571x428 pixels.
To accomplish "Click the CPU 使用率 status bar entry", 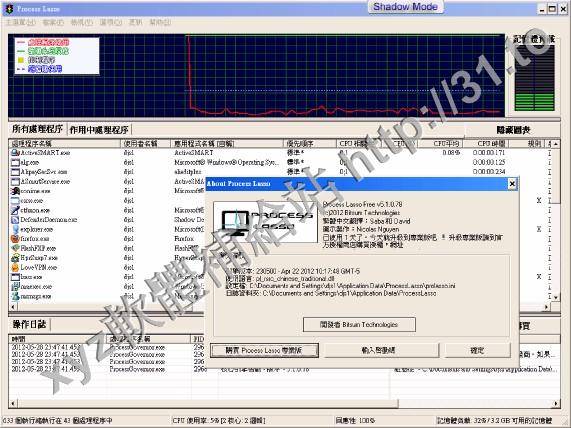I will tap(219, 421).
